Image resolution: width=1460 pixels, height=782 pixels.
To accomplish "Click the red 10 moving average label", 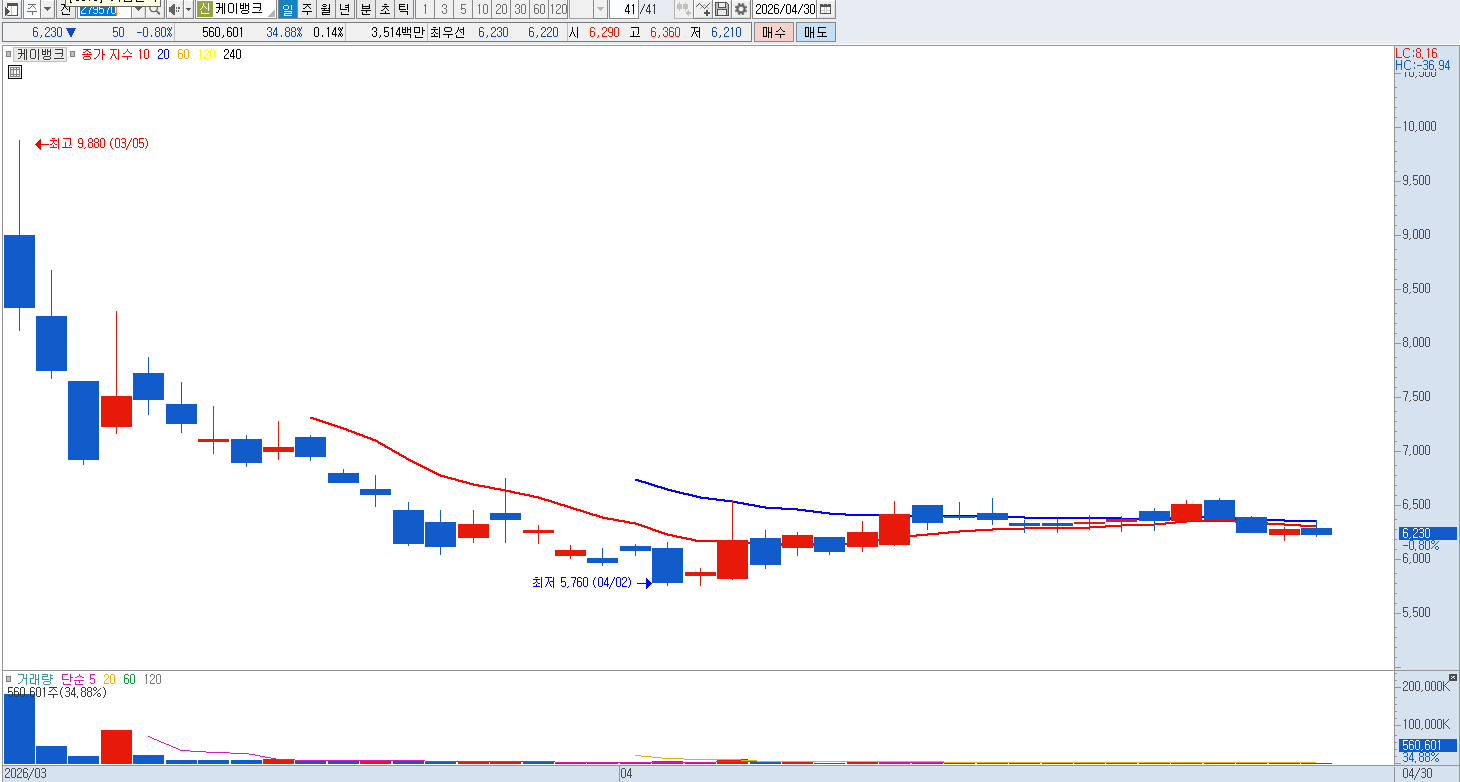I will coord(144,54).
